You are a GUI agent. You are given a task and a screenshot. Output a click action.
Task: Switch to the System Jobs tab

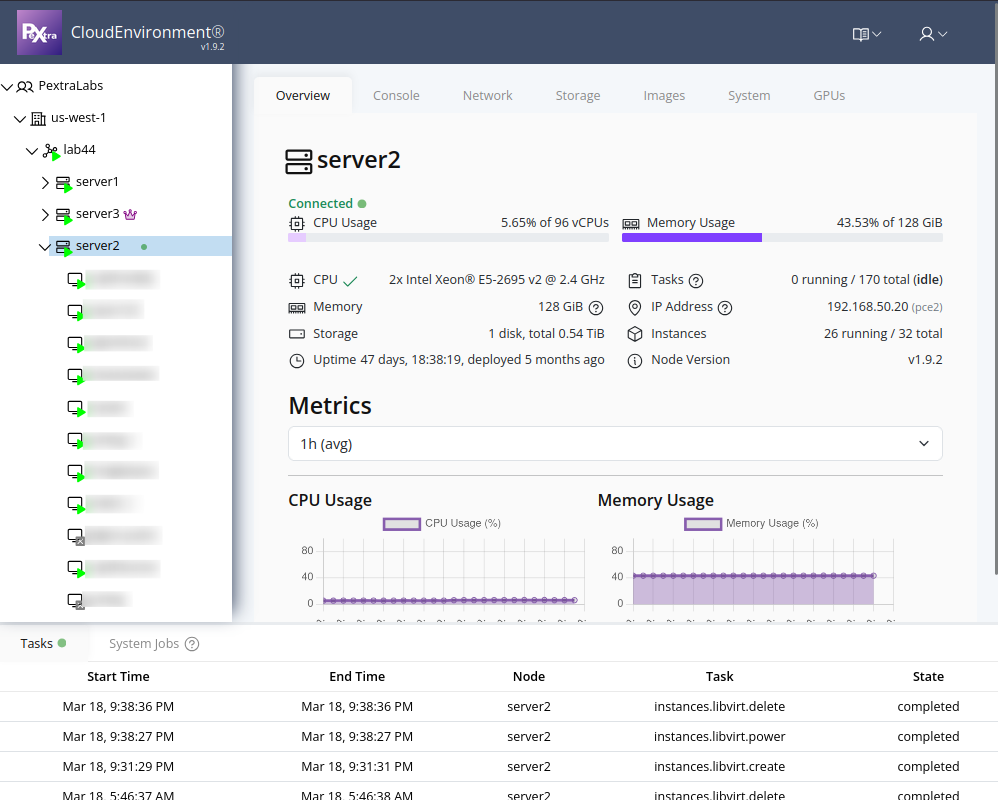click(144, 644)
